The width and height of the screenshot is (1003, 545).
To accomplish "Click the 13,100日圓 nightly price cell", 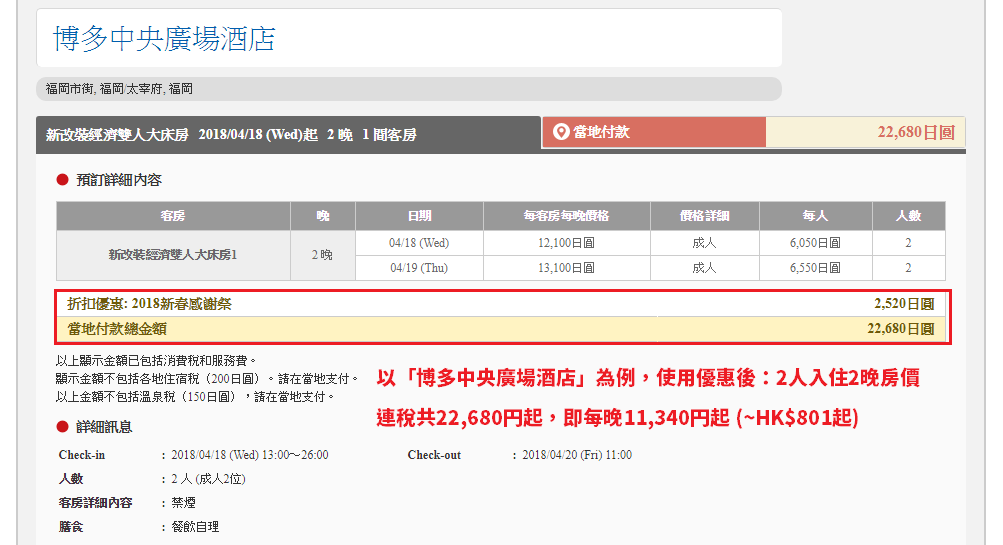I will point(567,268).
